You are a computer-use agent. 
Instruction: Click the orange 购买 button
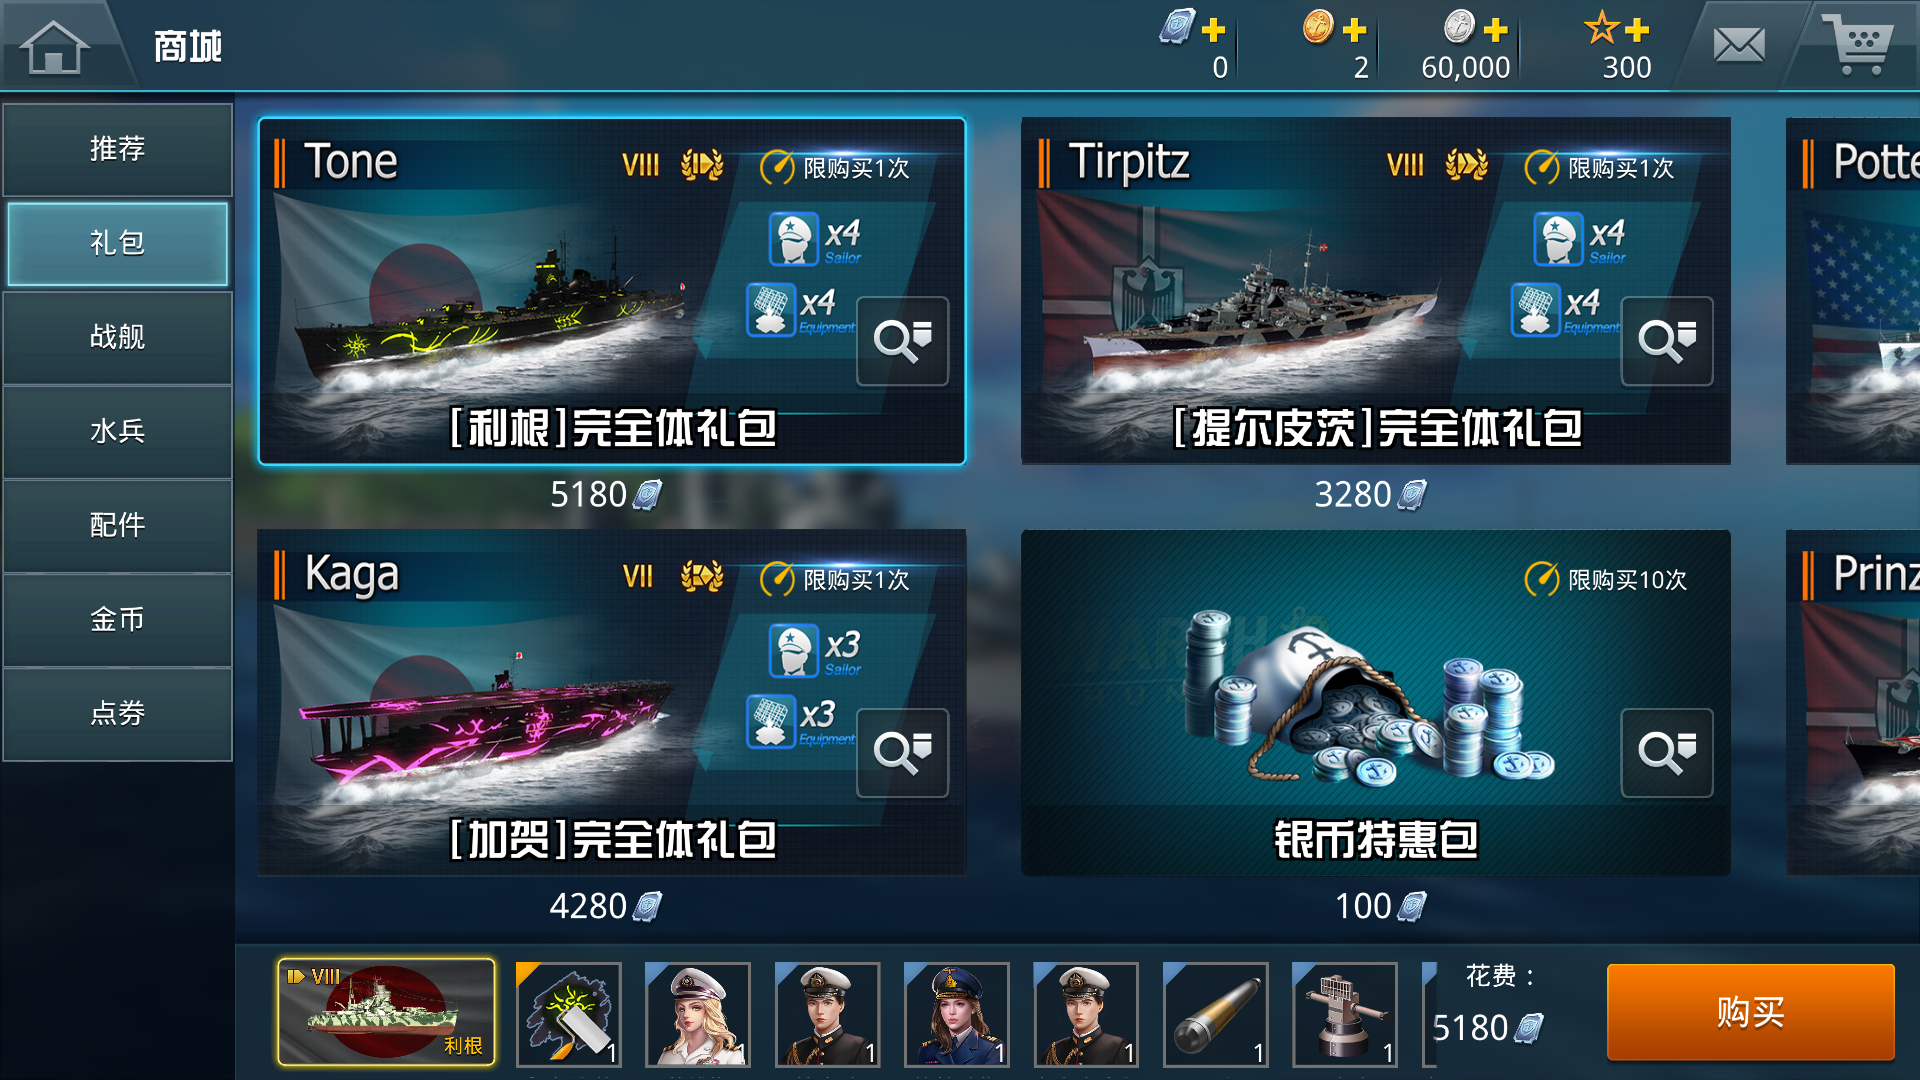pos(1750,1012)
